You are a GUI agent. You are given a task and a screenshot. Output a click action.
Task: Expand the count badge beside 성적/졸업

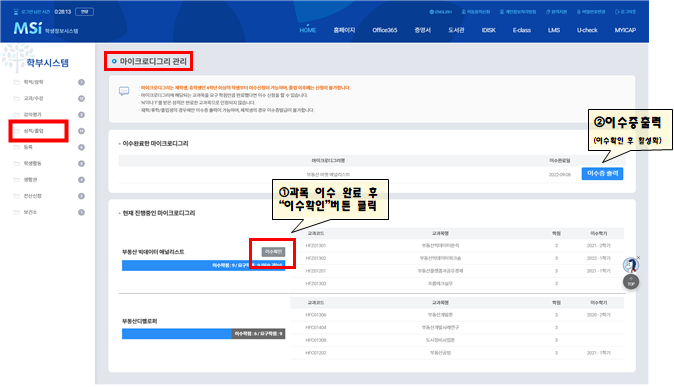point(81,131)
